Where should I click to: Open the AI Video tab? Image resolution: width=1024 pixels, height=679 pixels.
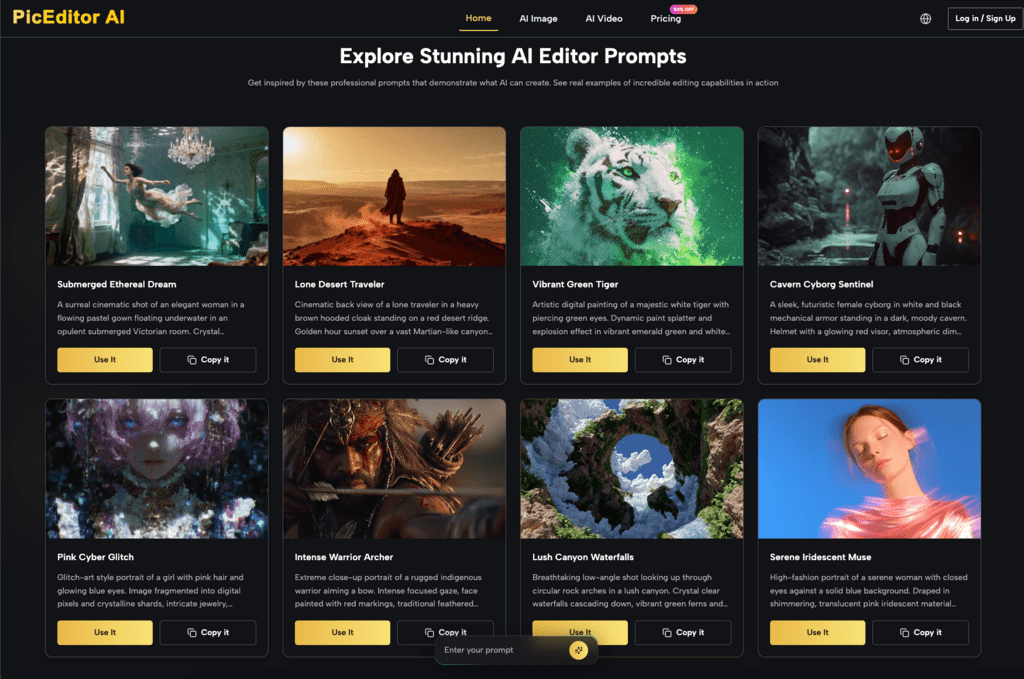coord(603,19)
